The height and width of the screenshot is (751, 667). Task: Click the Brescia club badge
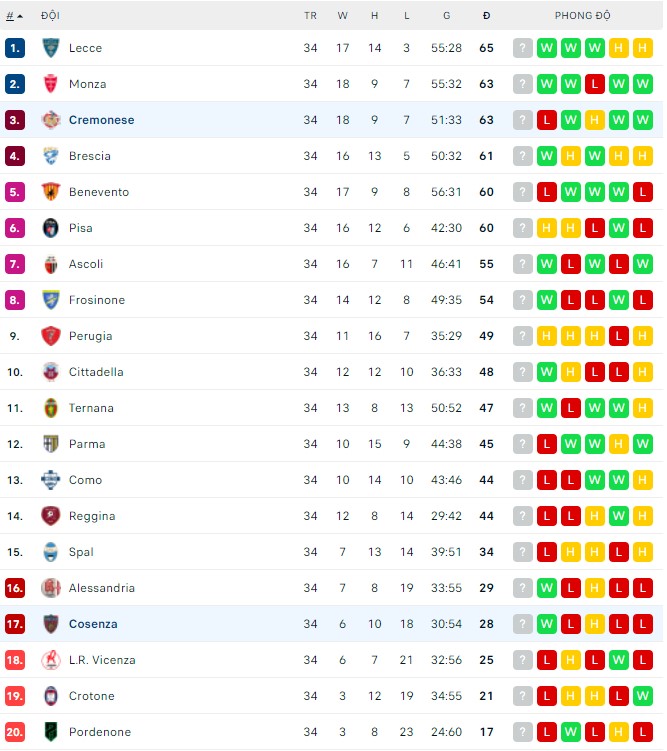point(50,156)
